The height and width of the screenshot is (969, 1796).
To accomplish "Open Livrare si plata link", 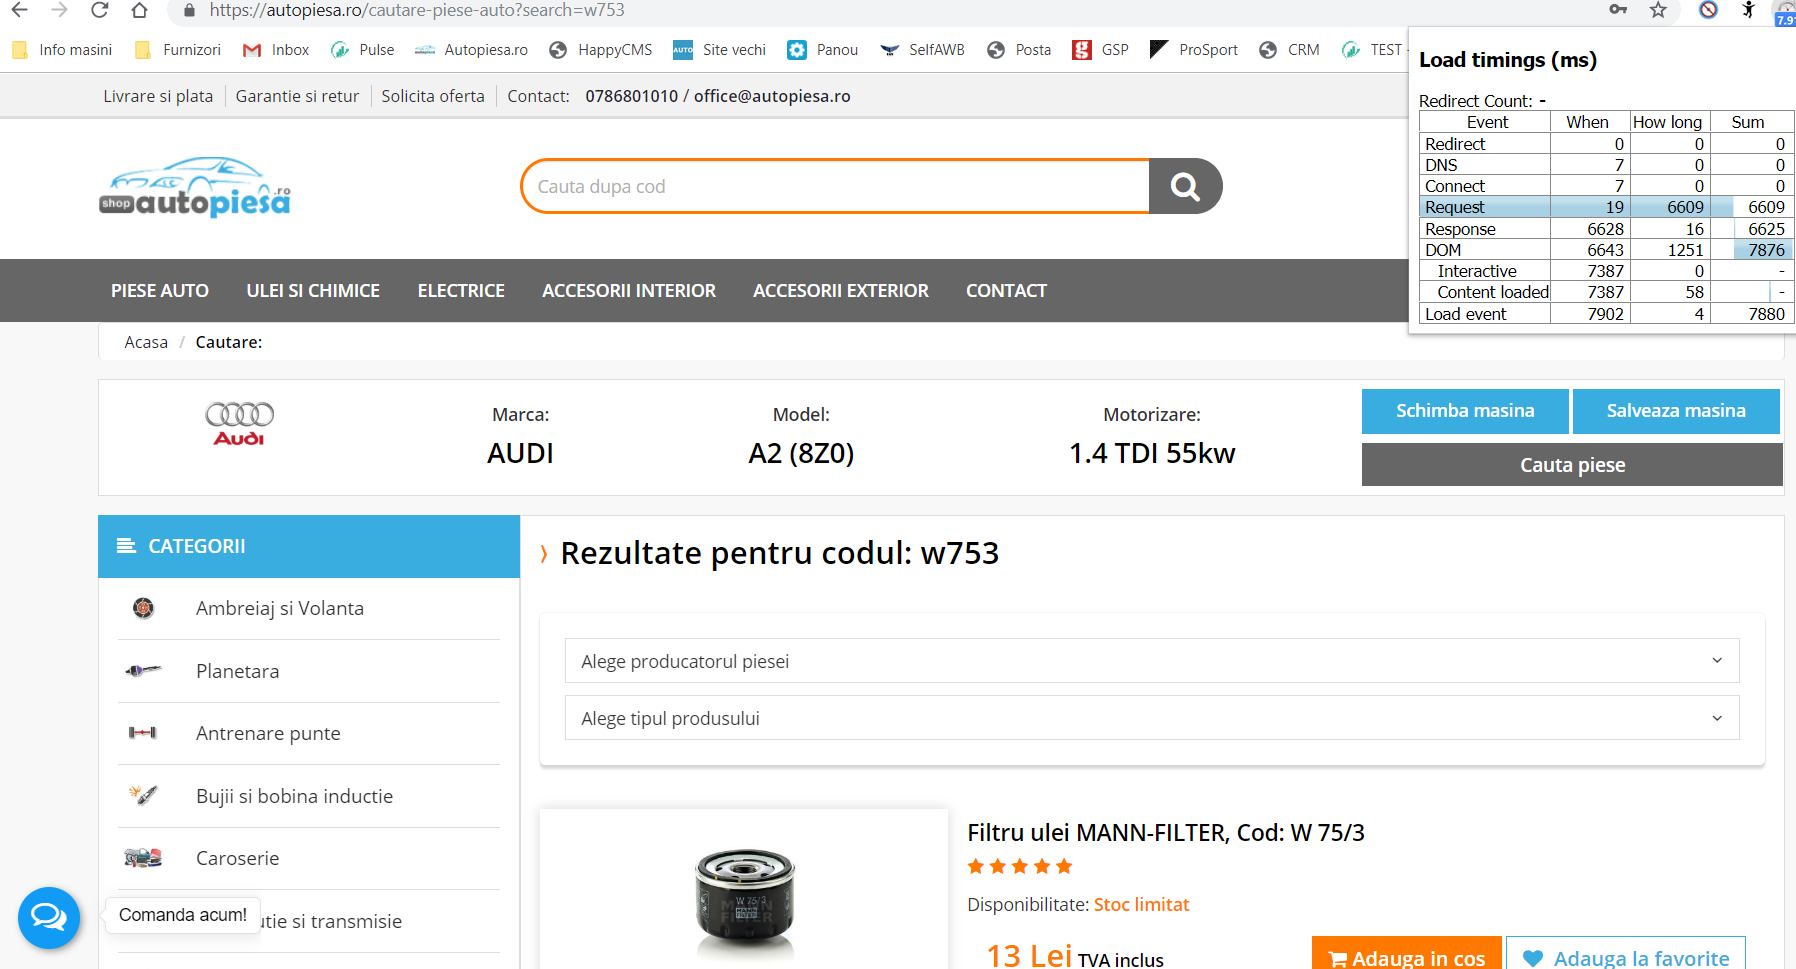I will pos(158,96).
